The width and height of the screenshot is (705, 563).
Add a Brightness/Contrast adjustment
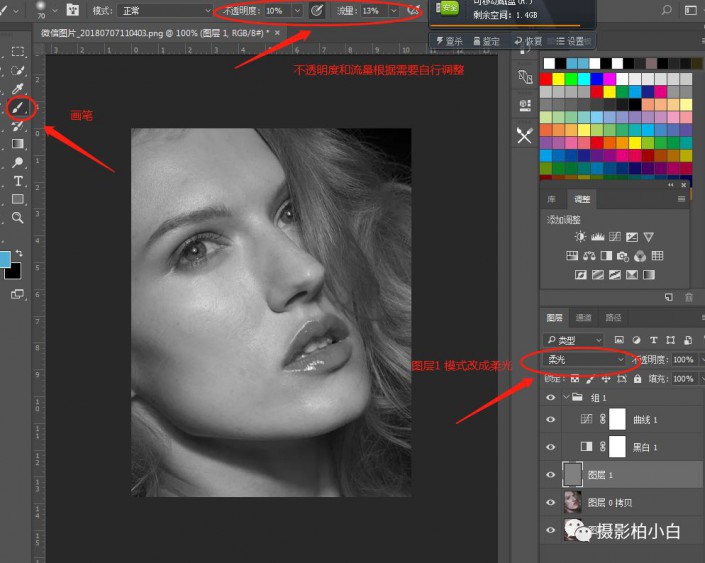[580, 237]
